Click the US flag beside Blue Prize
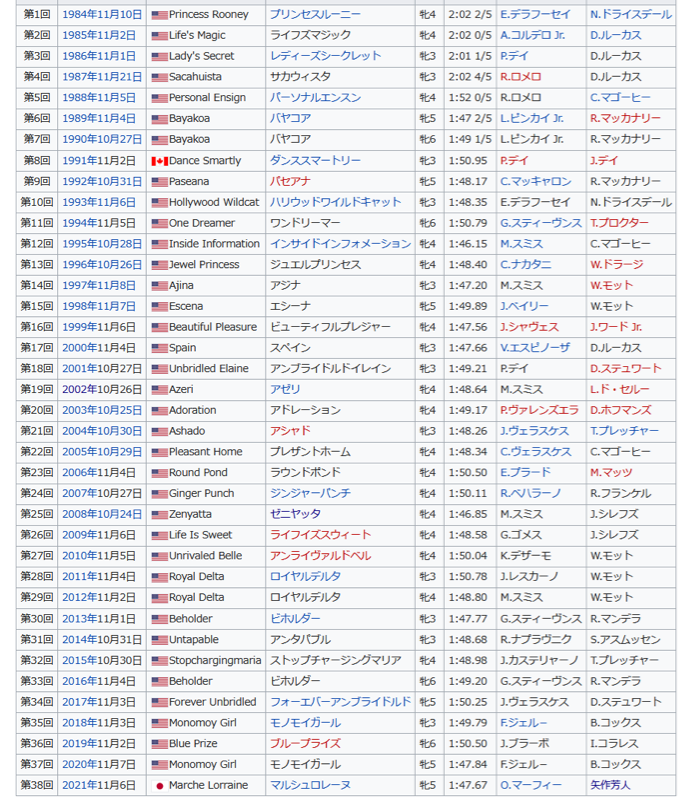This screenshot has width=687, height=800. [x=159, y=744]
